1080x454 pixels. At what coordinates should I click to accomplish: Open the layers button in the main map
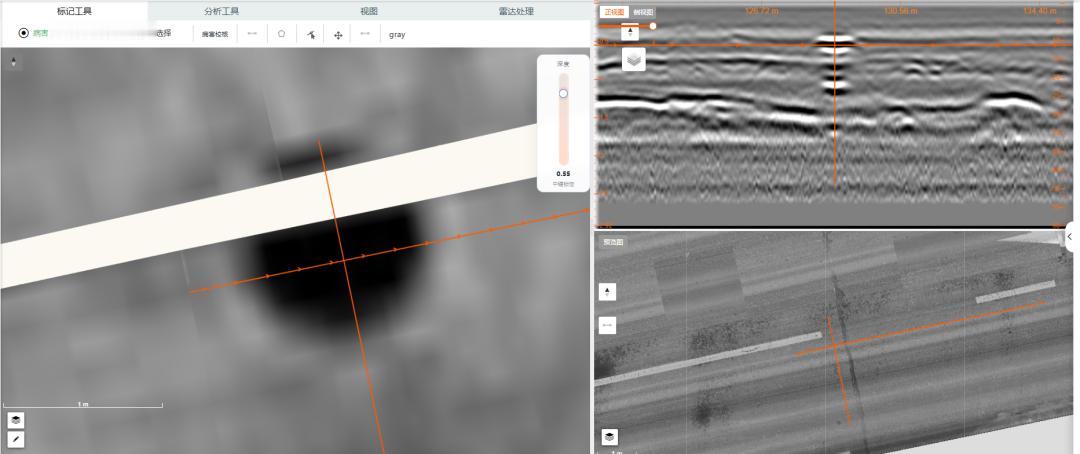[x=16, y=420]
